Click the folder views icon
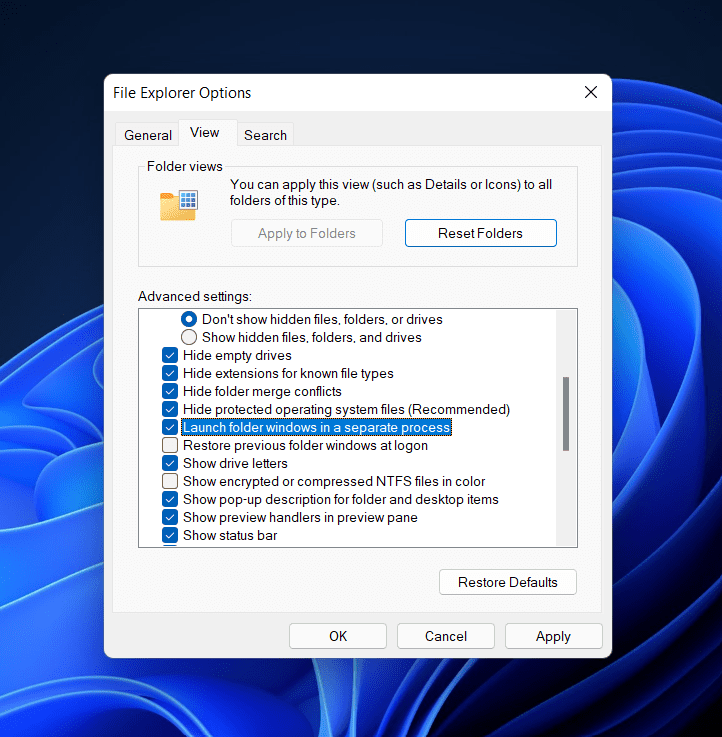 point(178,204)
